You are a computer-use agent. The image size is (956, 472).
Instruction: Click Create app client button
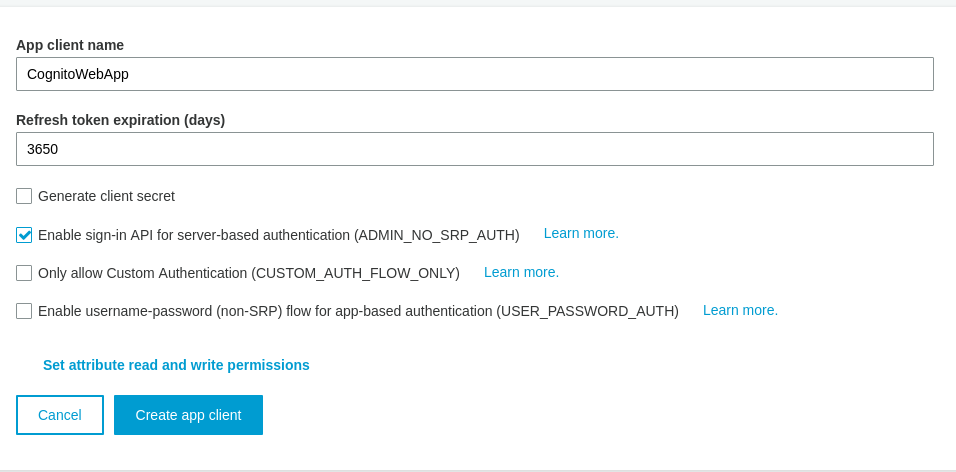(x=188, y=415)
